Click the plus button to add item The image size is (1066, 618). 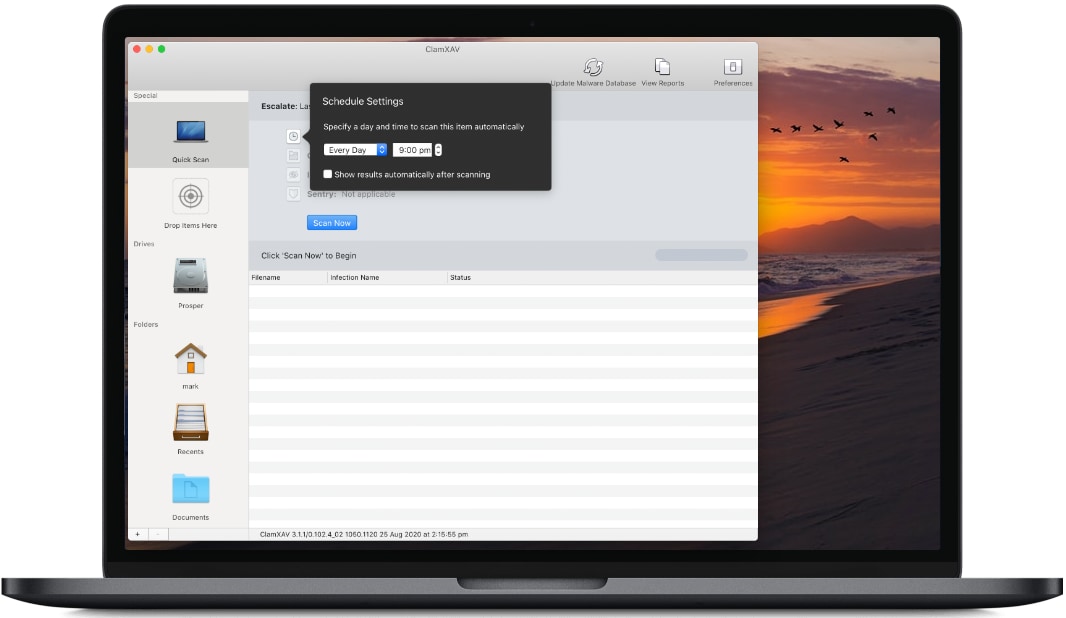(138, 534)
